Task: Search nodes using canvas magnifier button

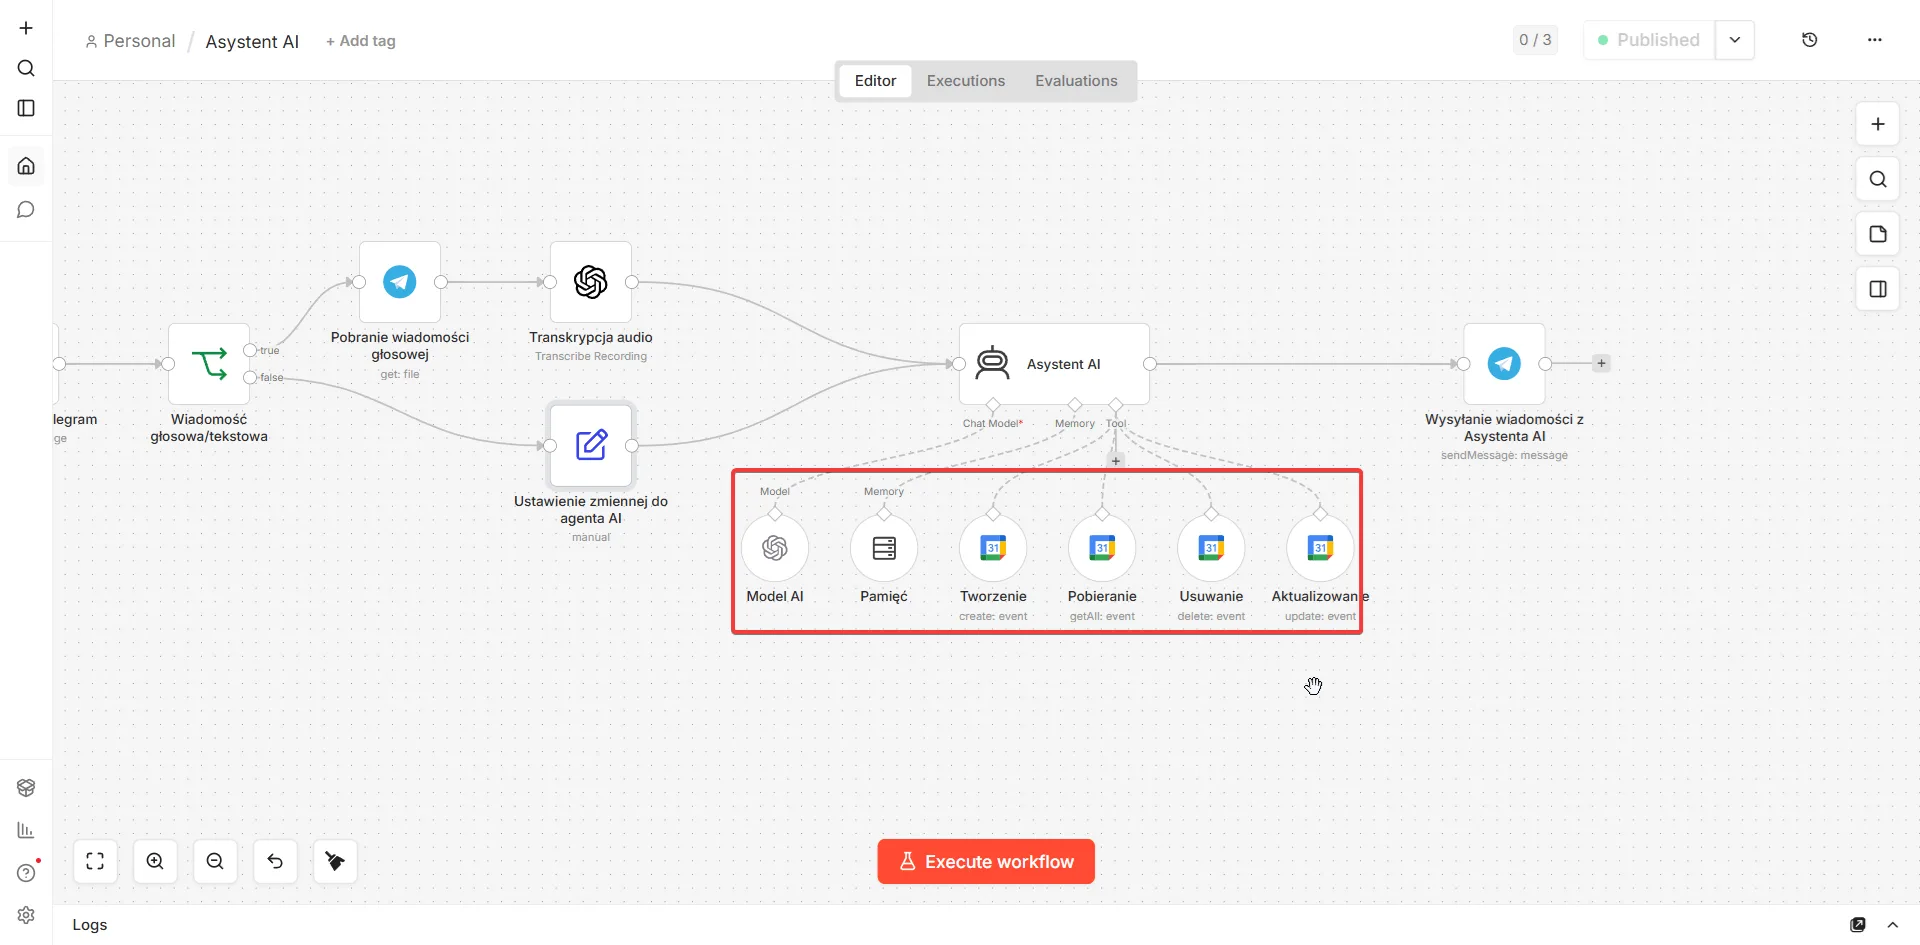Action: pos(1877,179)
